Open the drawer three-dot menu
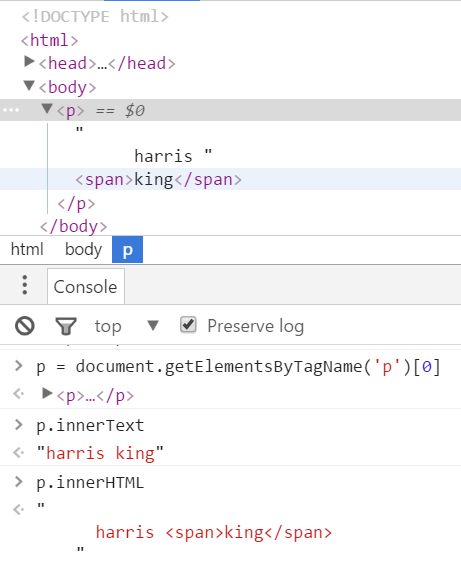 25,285
